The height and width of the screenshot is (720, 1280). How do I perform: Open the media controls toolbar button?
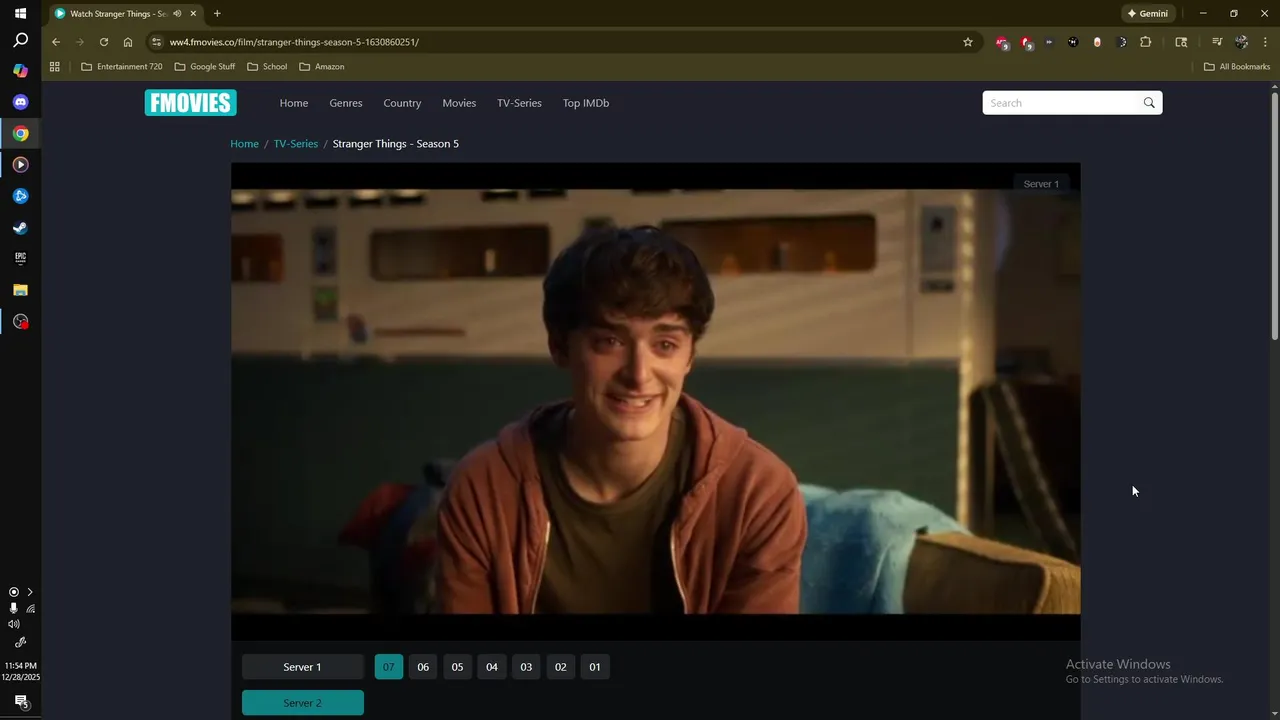pos(1217,42)
